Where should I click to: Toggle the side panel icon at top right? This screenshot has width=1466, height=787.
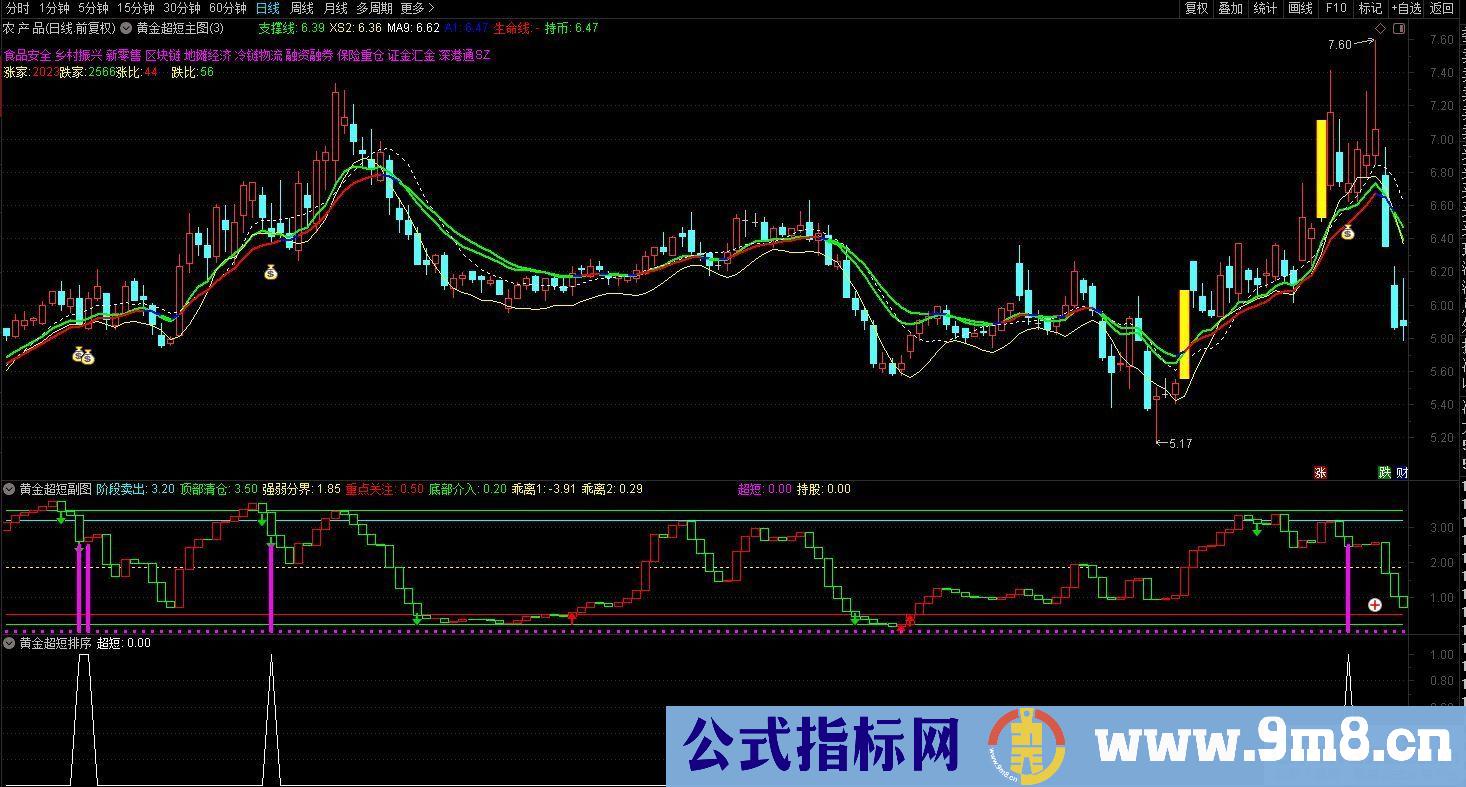click(x=1398, y=29)
